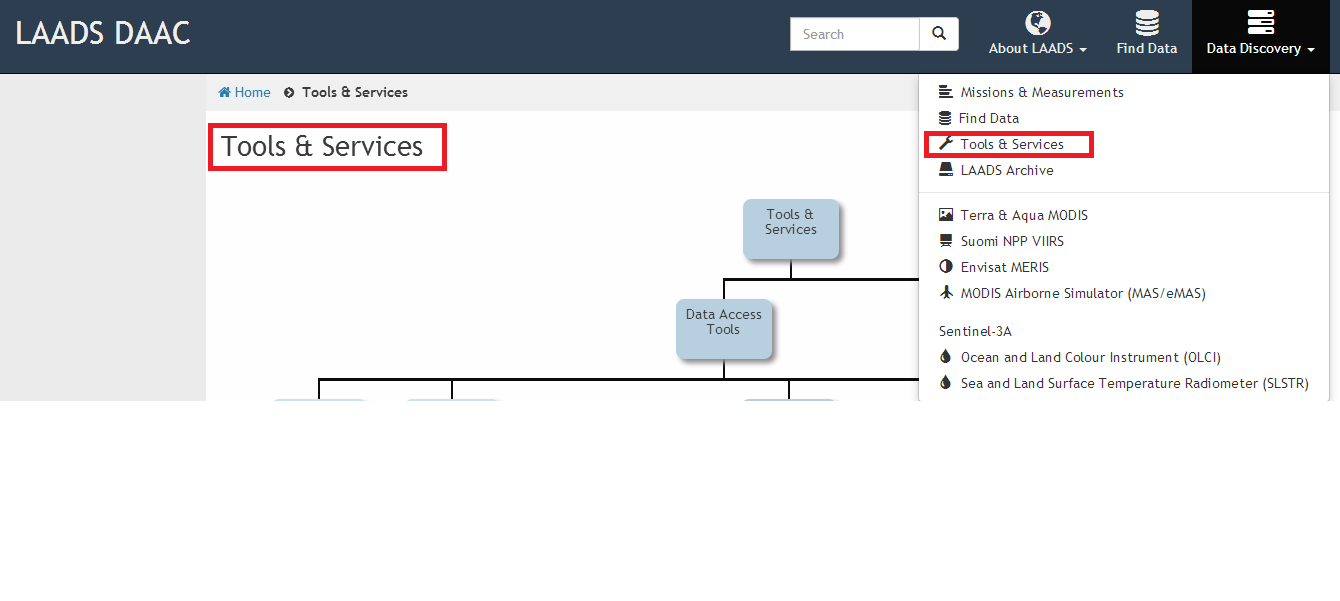The image size is (1340, 601).
Task: Collapse the Data Discovery dropdown caret
Action: pos(1310,49)
